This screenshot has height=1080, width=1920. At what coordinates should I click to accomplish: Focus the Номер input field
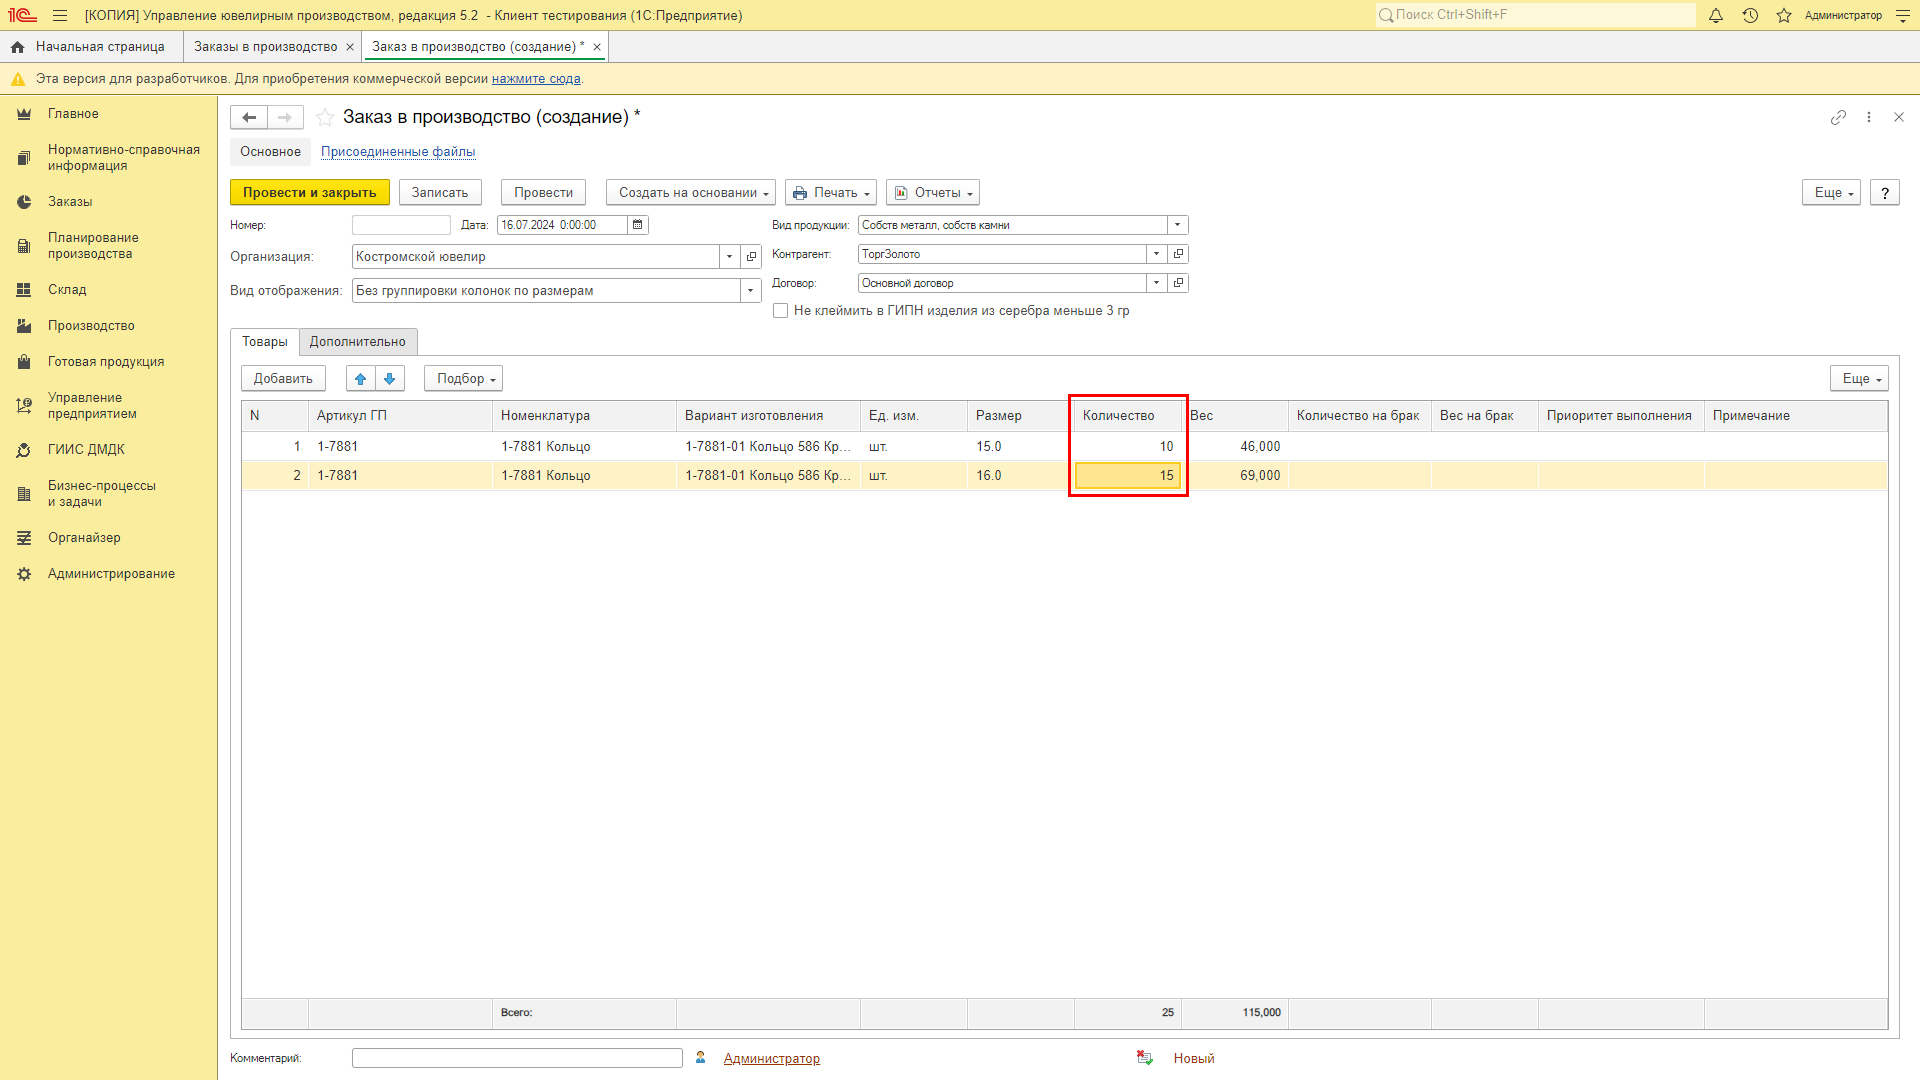pos(401,225)
